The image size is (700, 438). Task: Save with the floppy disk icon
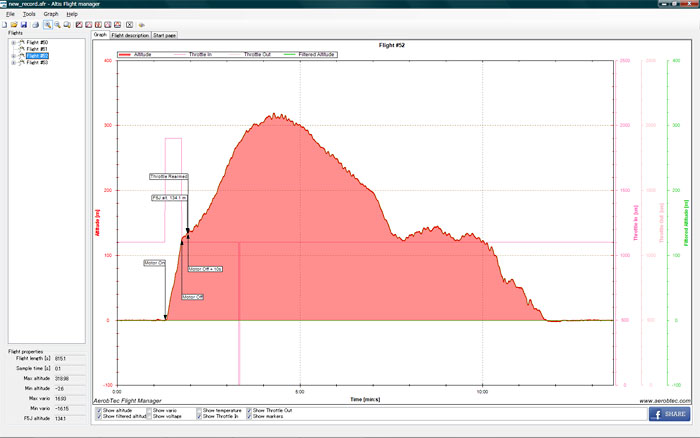point(24,25)
